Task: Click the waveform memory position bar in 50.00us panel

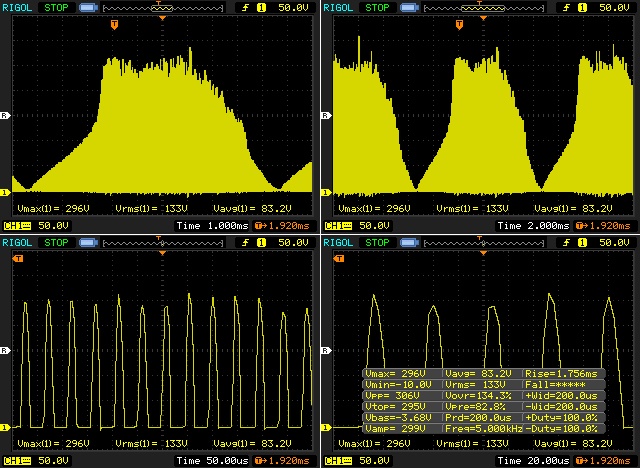Action: (x=163, y=243)
